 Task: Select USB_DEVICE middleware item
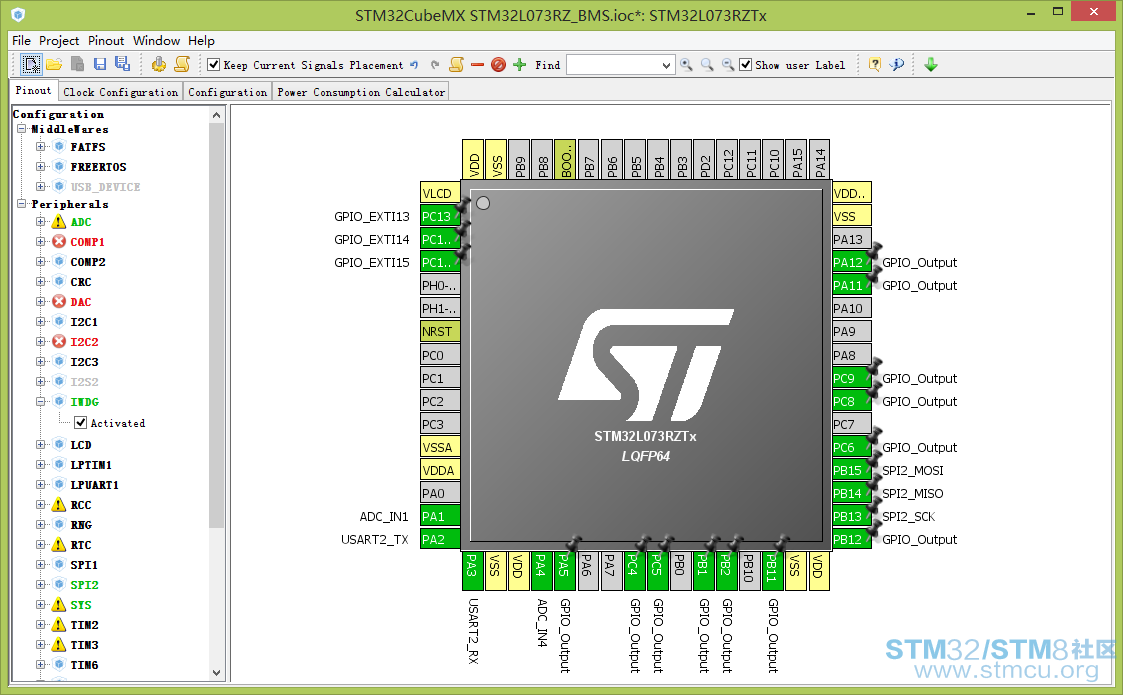[x=105, y=186]
